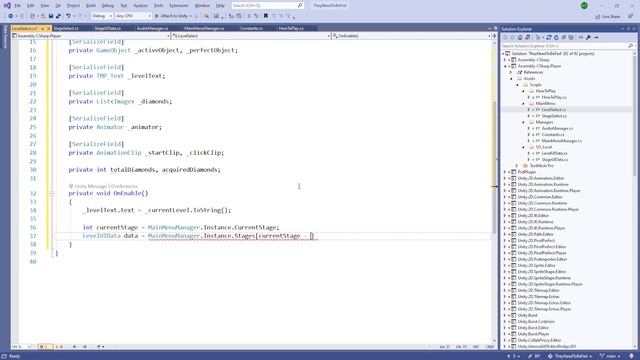Select LevelUIData.cs in Solution Explorer
640x360 pixels.
(x=554, y=153)
